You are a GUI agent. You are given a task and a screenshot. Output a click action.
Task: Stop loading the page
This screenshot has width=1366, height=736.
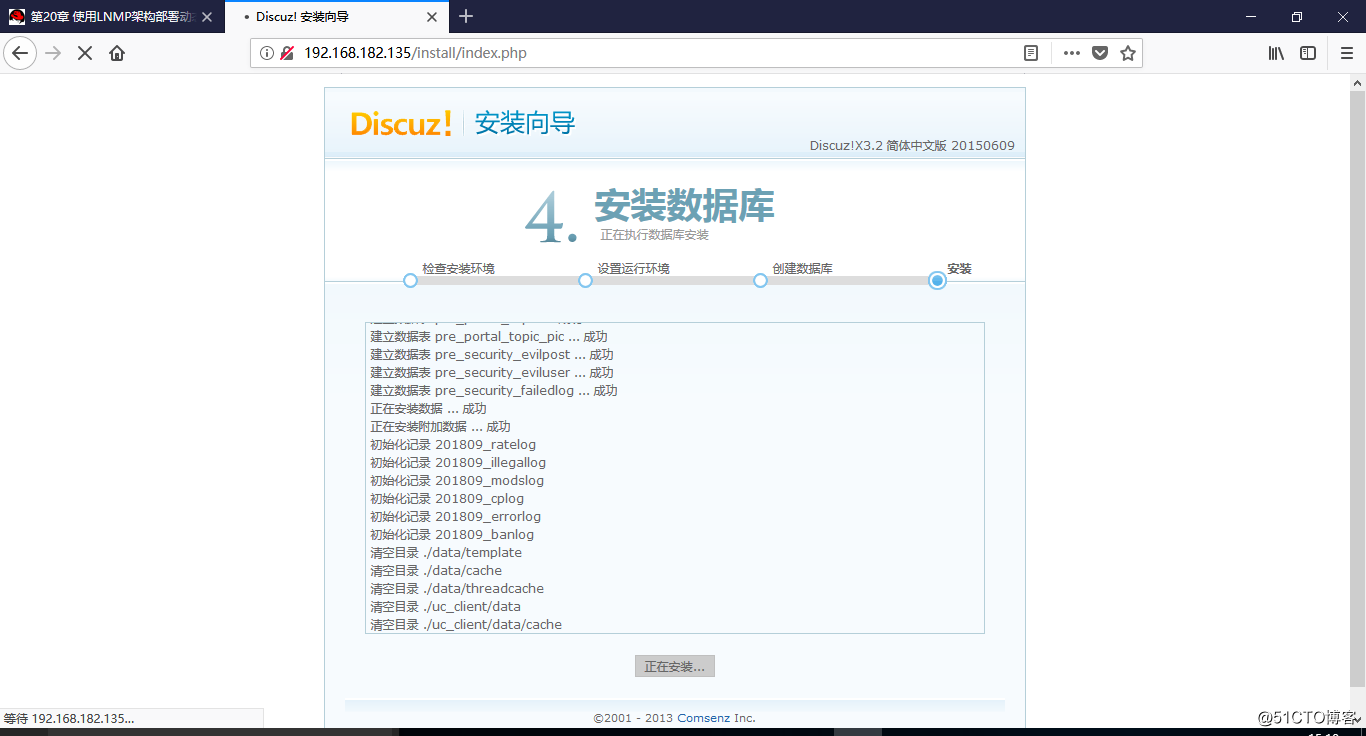[85, 53]
